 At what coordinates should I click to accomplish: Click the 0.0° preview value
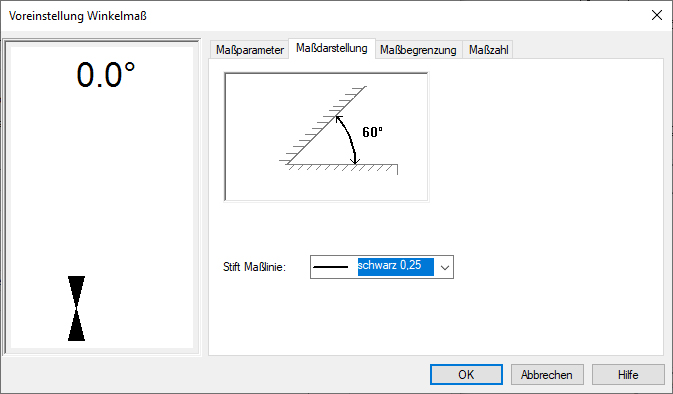pos(106,75)
